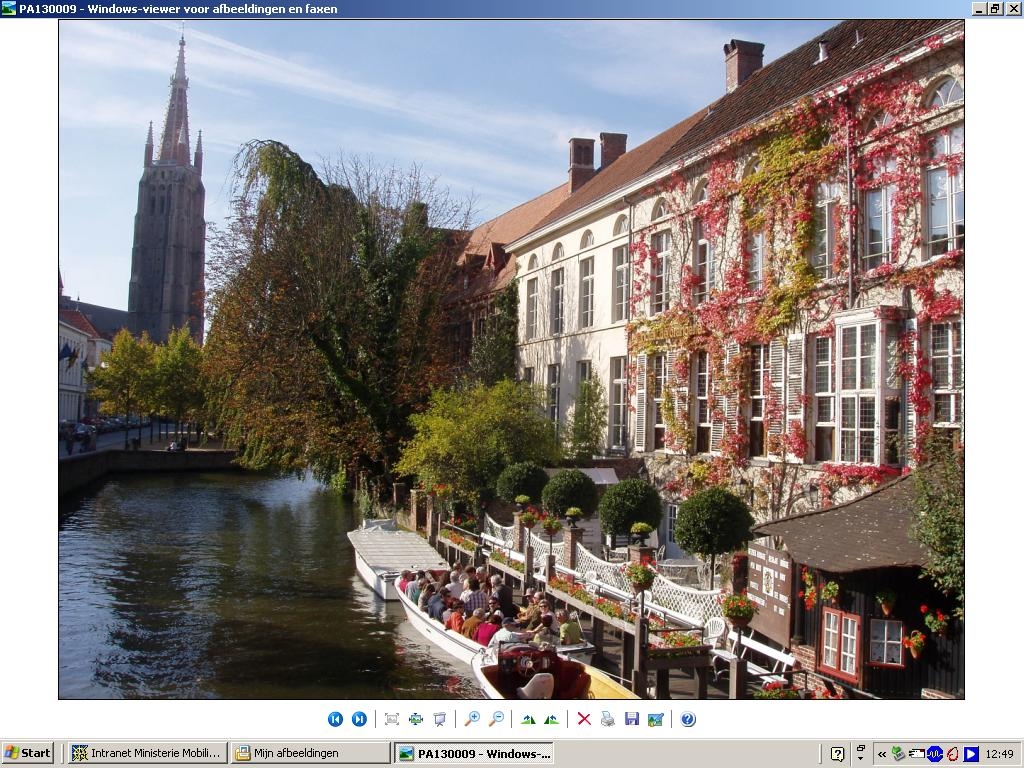1024x768 pixels.
Task: Open the taskbar toolbar dropdown arrow
Action: [x=861, y=754]
